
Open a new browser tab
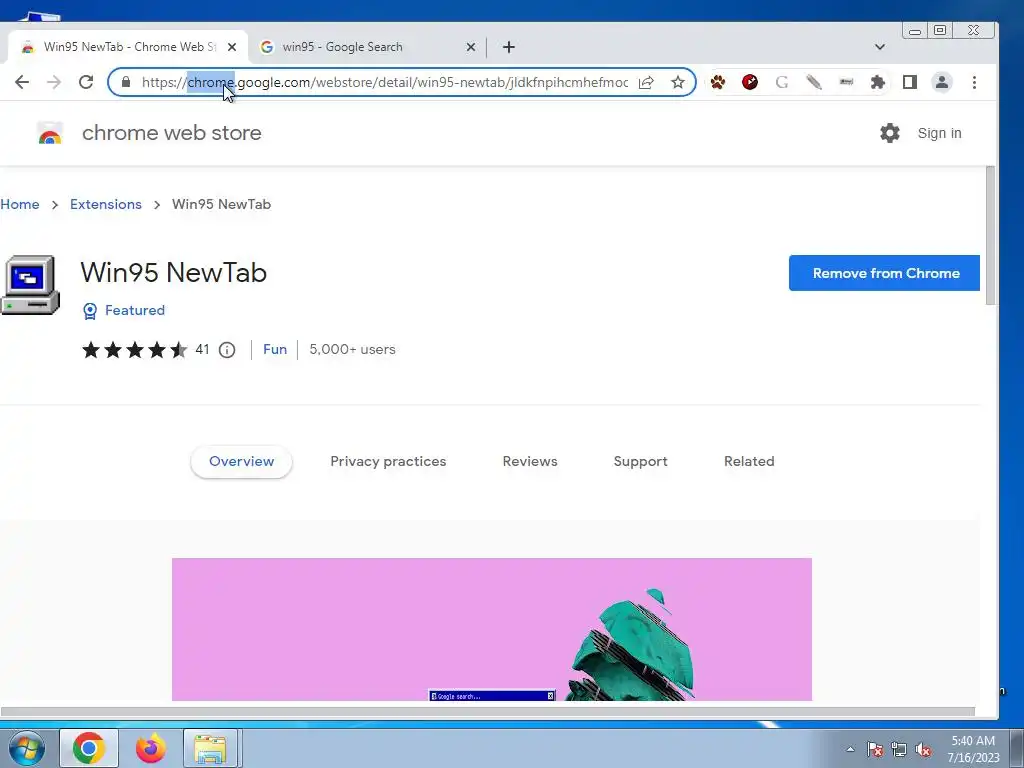point(509,47)
